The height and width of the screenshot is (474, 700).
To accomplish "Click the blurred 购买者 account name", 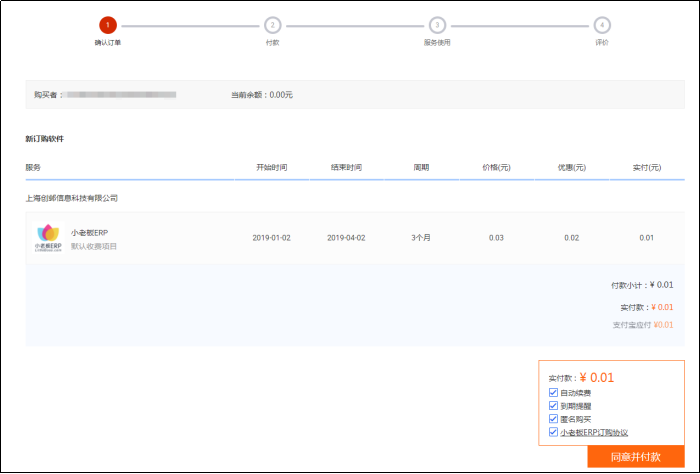I will (120, 95).
